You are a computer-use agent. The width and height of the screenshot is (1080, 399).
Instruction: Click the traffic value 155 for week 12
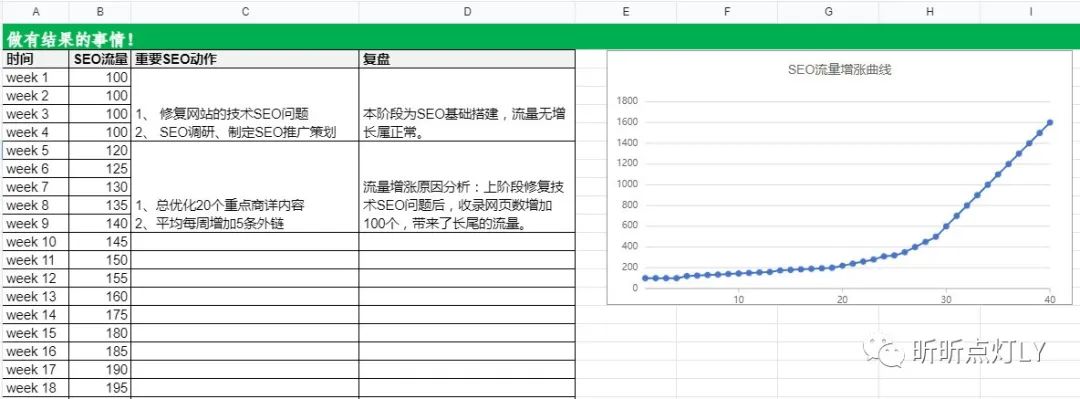tap(101, 278)
